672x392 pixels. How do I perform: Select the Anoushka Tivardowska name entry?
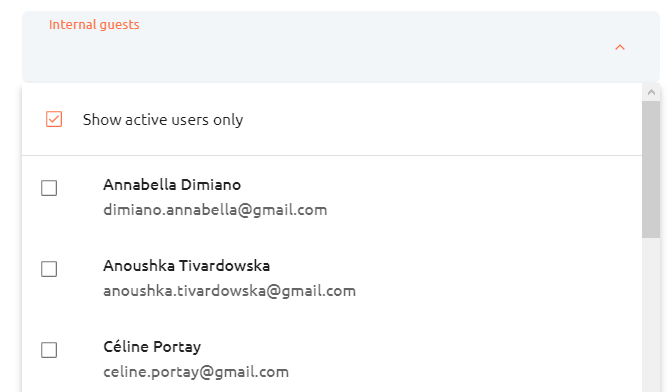[x=186, y=266]
